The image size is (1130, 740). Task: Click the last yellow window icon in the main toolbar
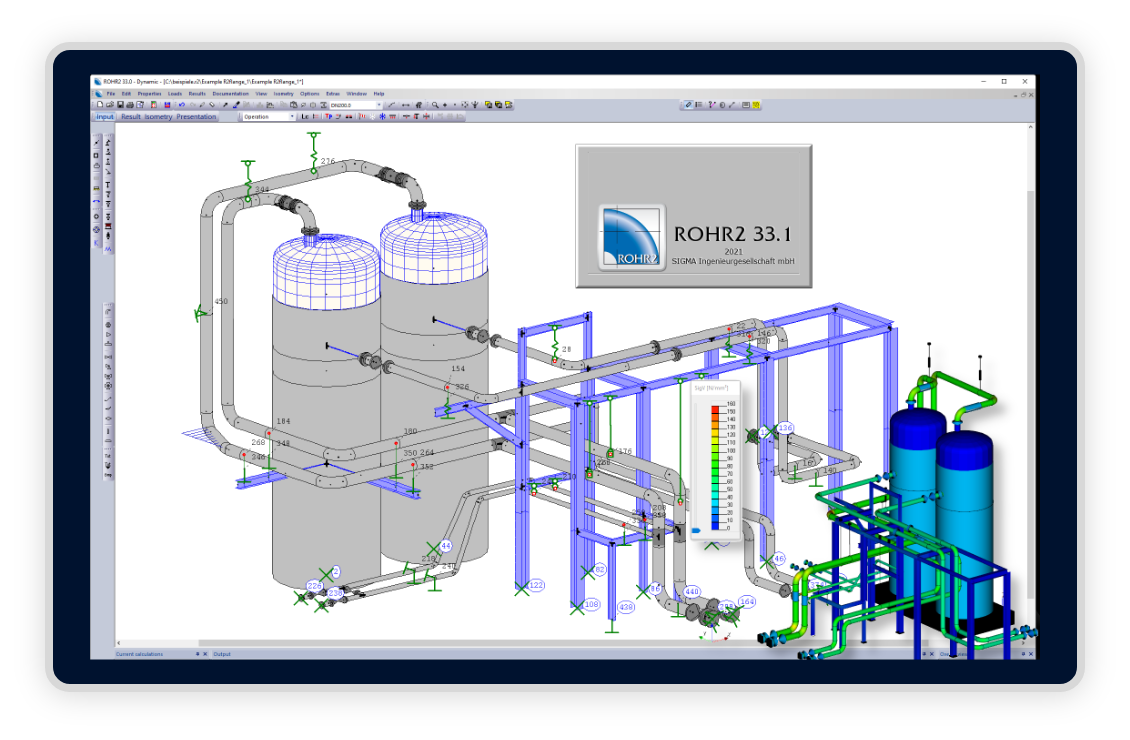[x=509, y=105]
